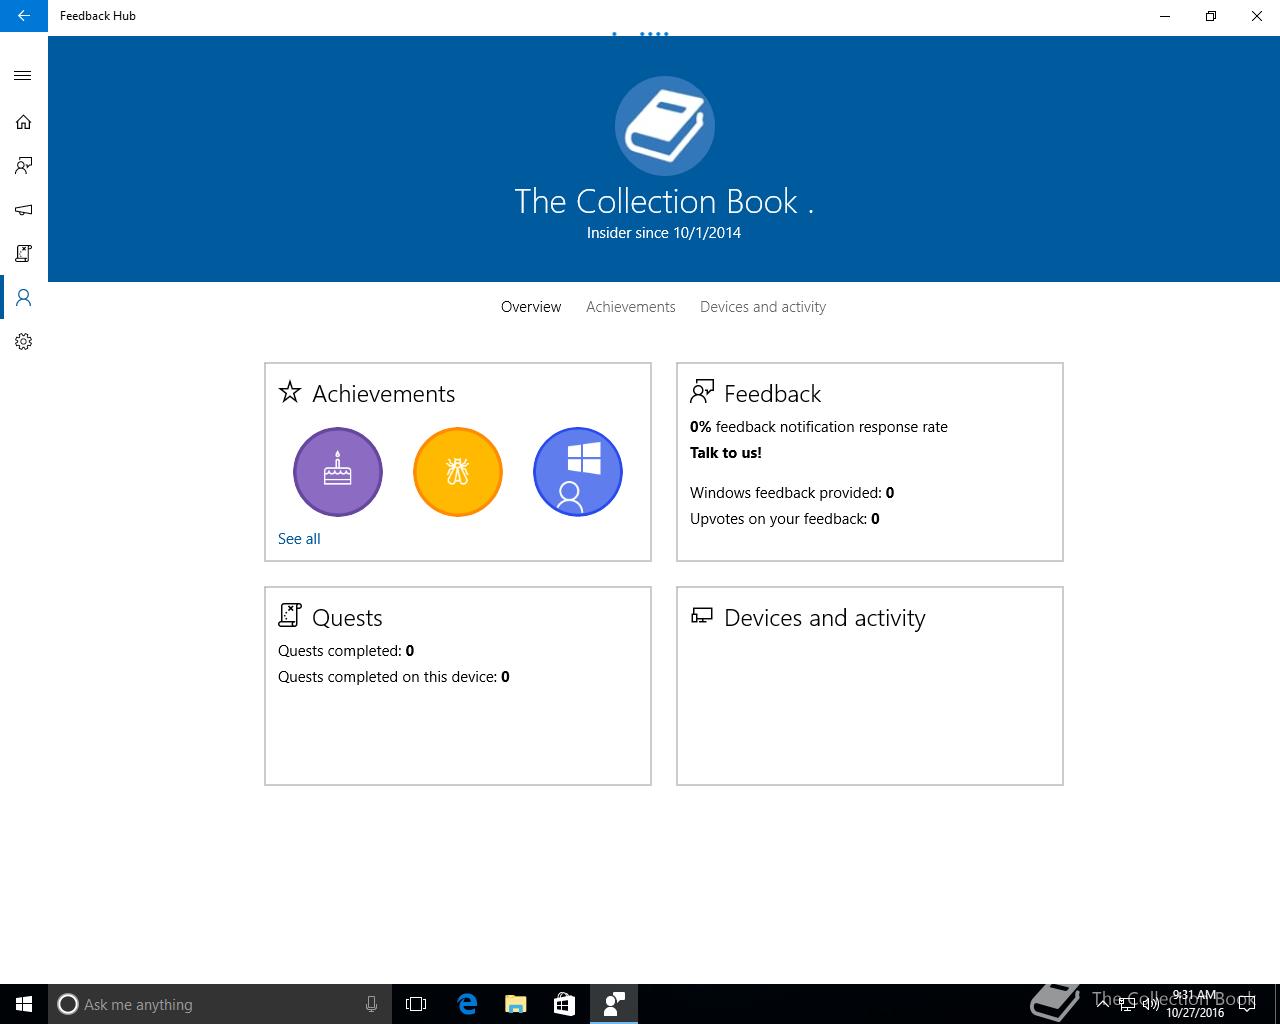Viewport: 1280px width, 1024px height.
Task: Open Home in the sidebar
Action: point(23,122)
